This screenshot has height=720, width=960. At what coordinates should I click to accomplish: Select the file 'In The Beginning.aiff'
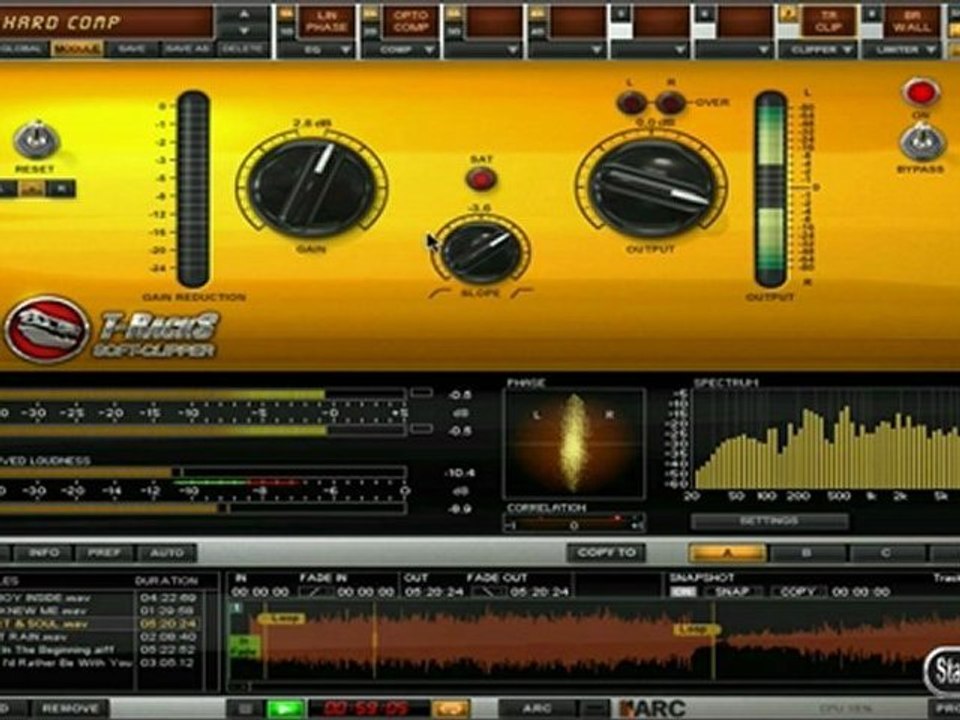click(100, 650)
